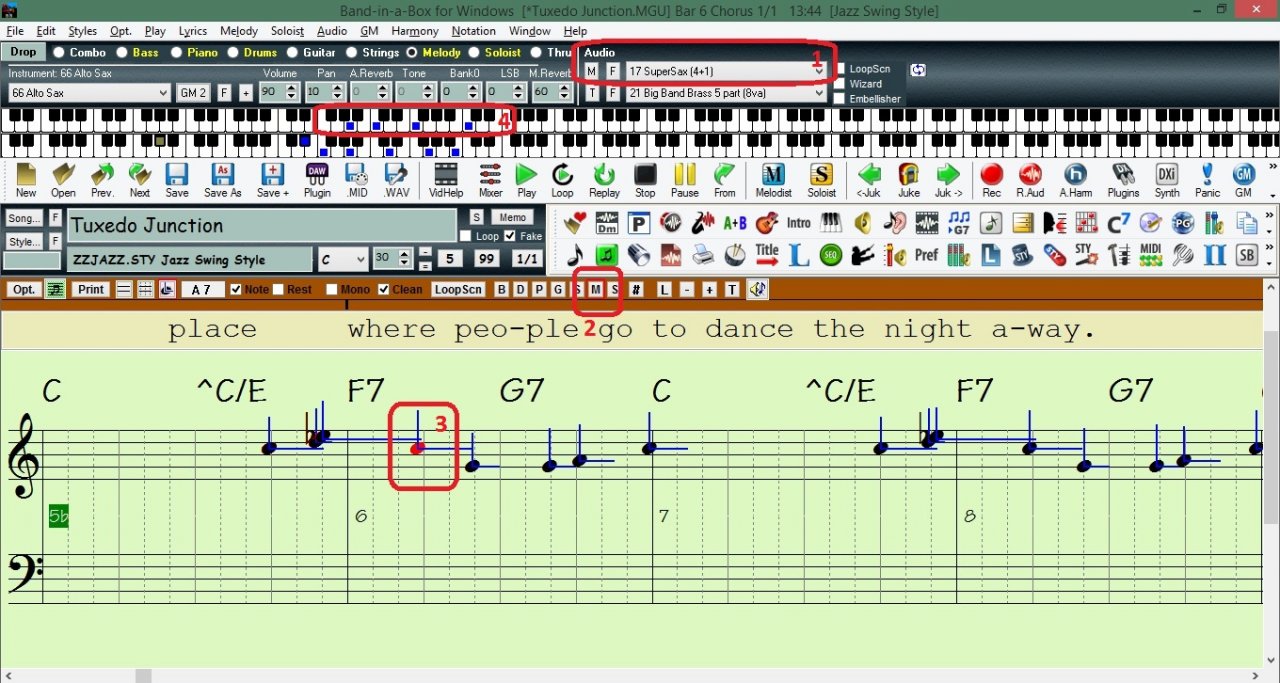
Task: Open the 21 Big Band Brass dropdown
Action: tap(726, 93)
